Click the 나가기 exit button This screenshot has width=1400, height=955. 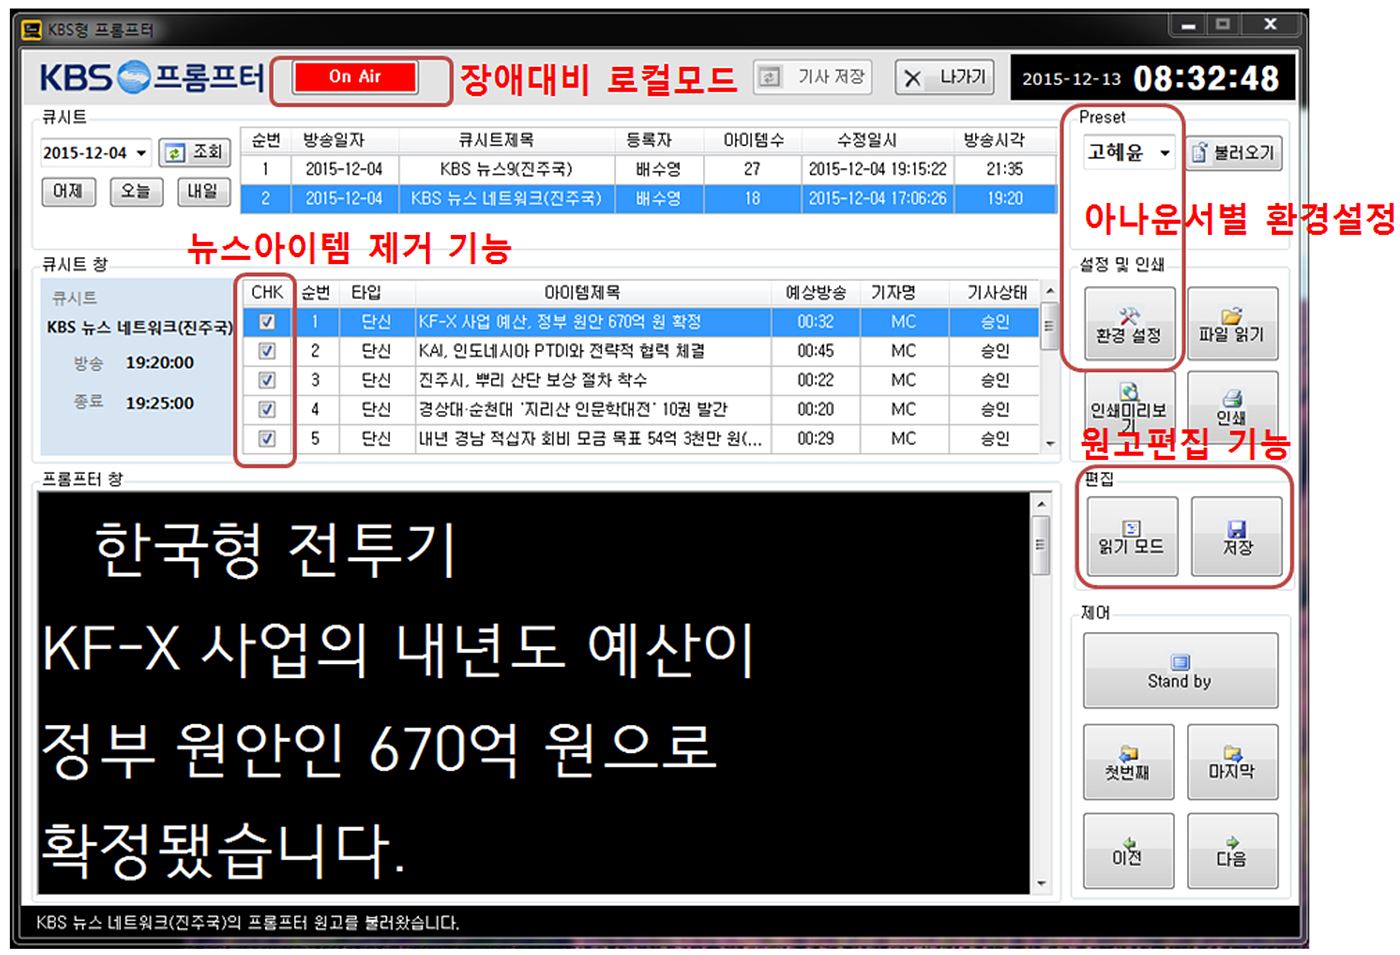945,77
